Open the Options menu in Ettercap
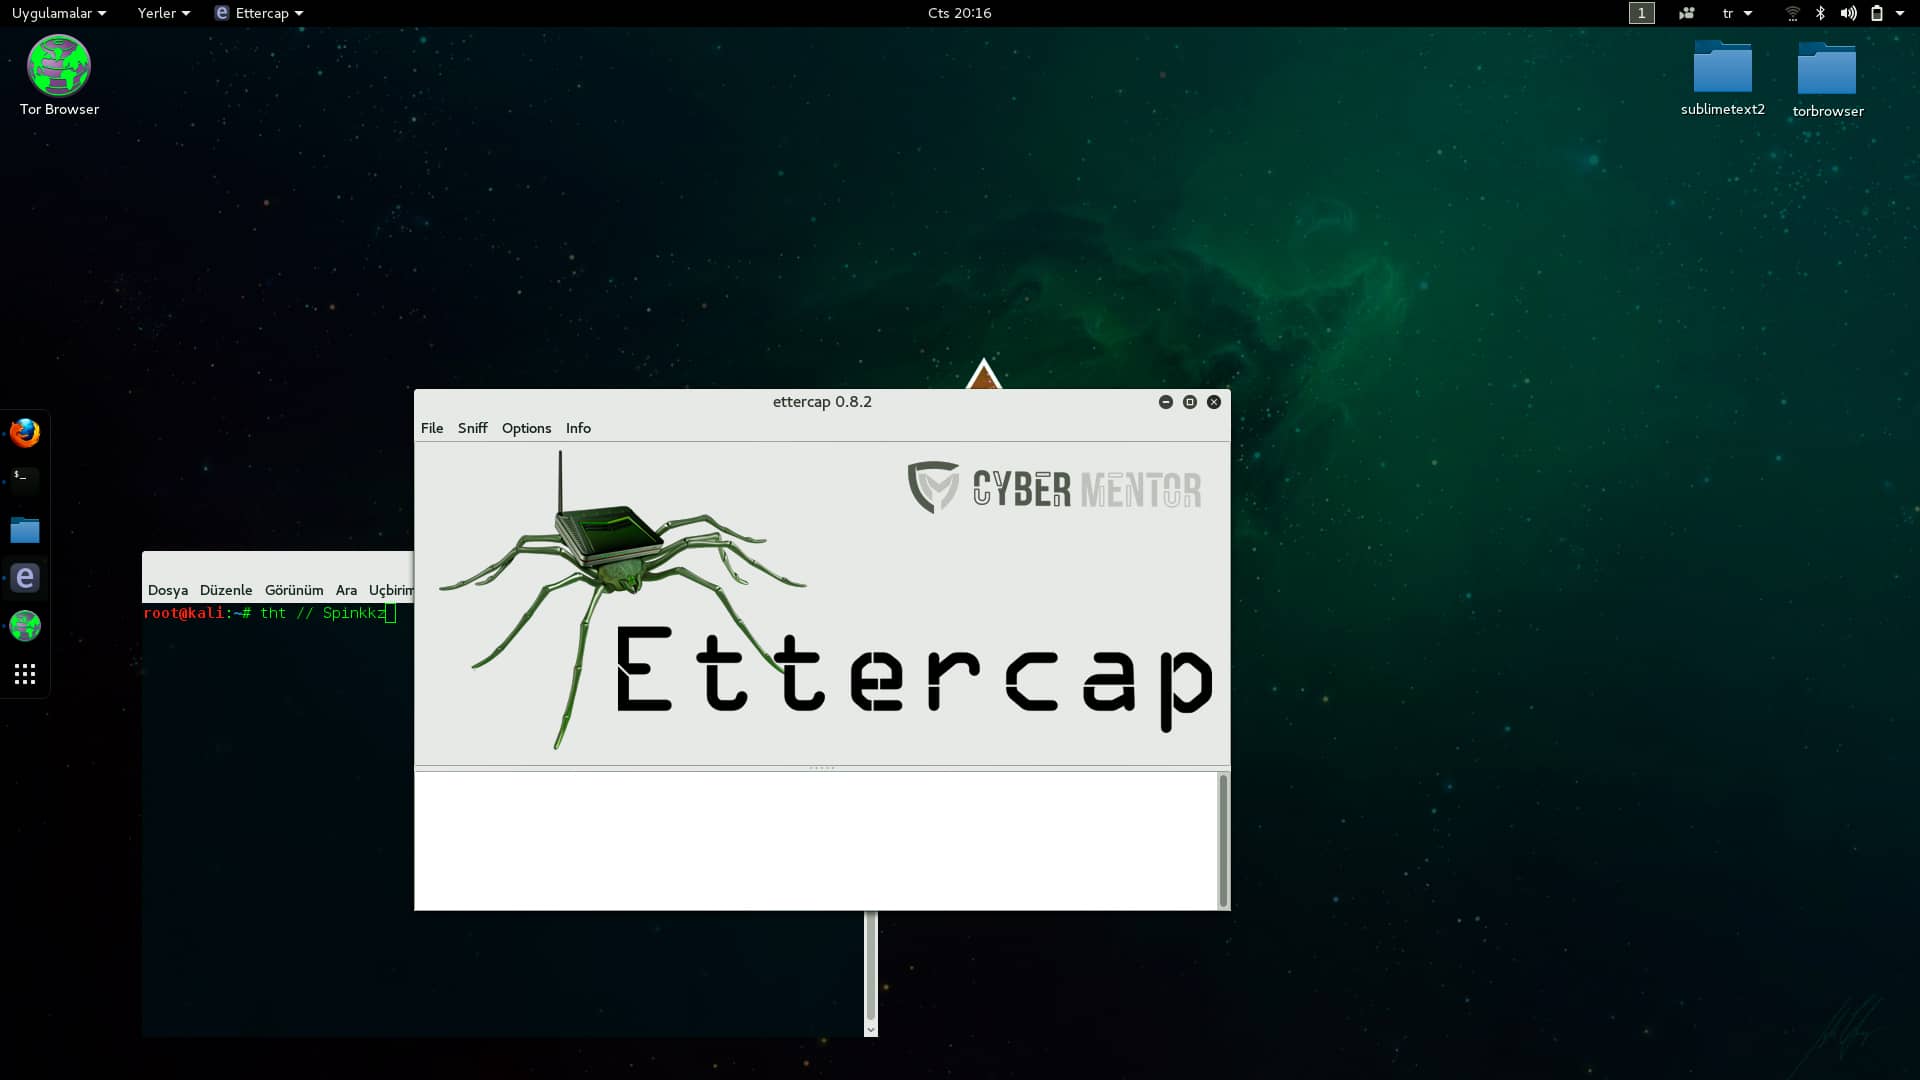Viewport: 1920px width, 1080px height. pyautogui.click(x=526, y=428)
